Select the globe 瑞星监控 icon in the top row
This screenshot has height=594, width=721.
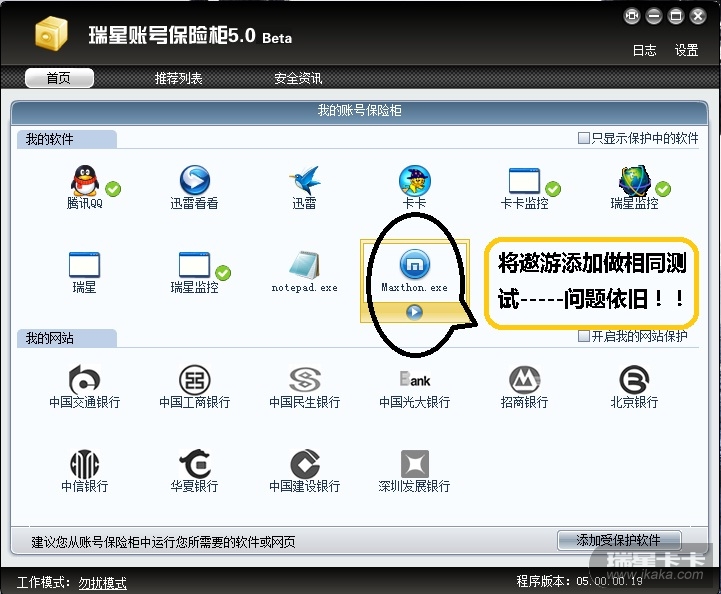[635, 181]
